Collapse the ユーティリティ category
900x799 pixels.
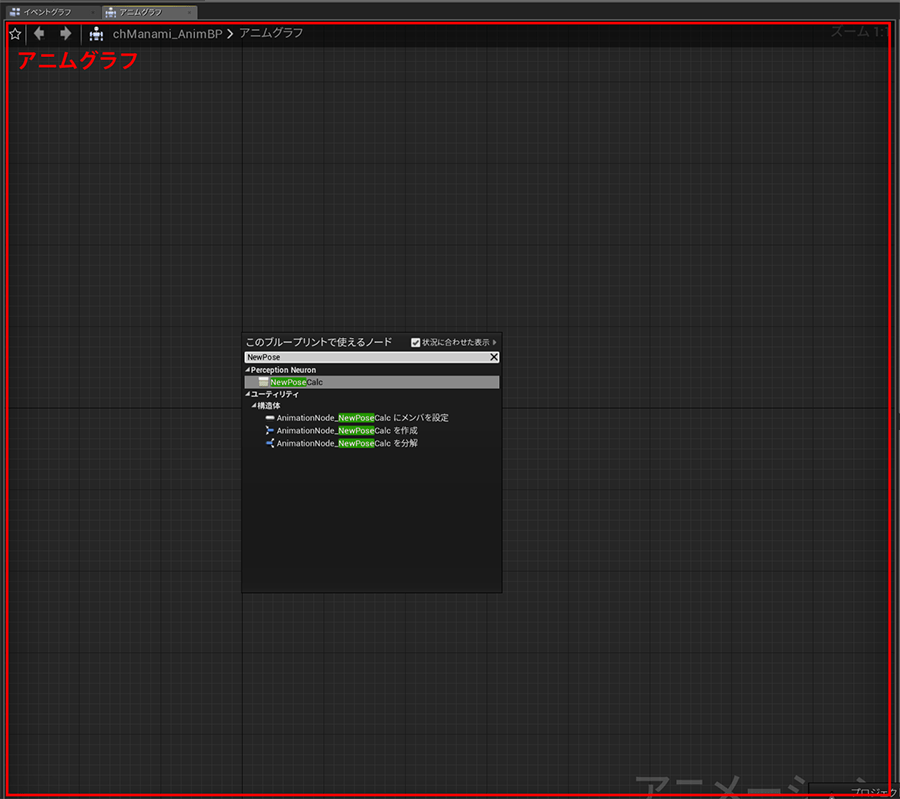[248, 395]
